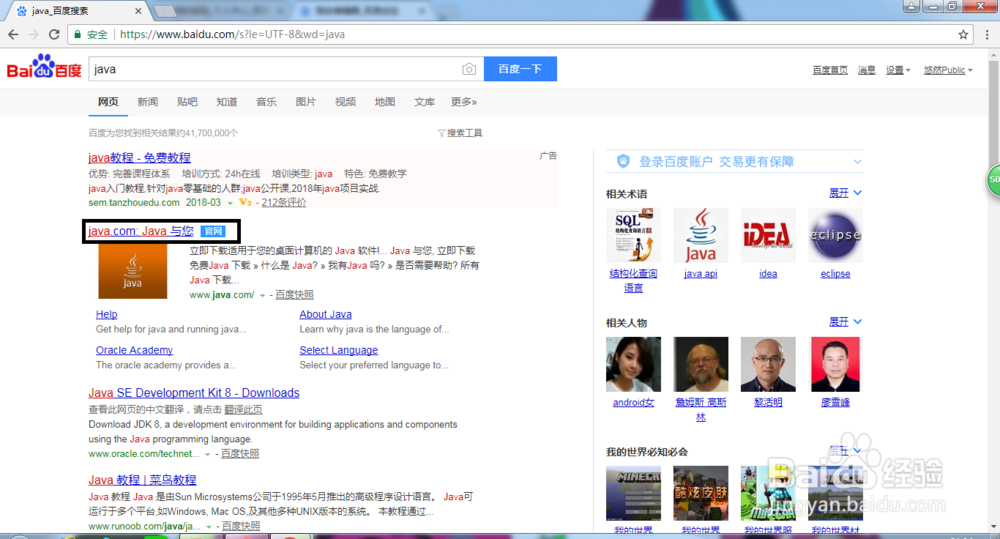Switch to the 知道 tab
Viewport: 1000px width, 539px height.
[x=226, y=102]
